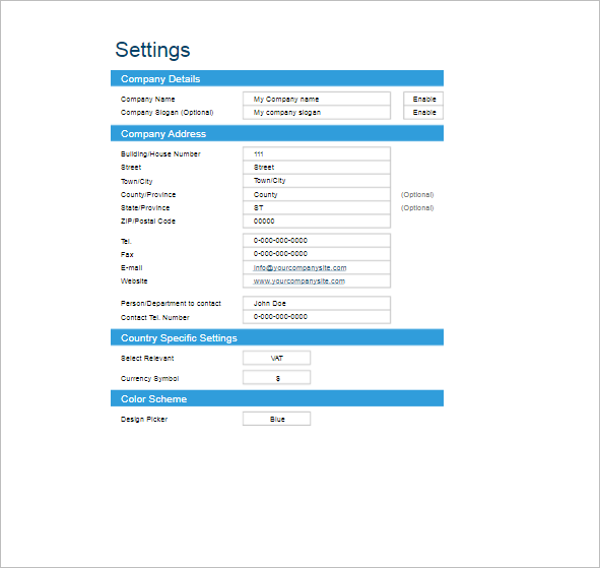
Task: Select the Town/City field
Action: tap(316, 181)
